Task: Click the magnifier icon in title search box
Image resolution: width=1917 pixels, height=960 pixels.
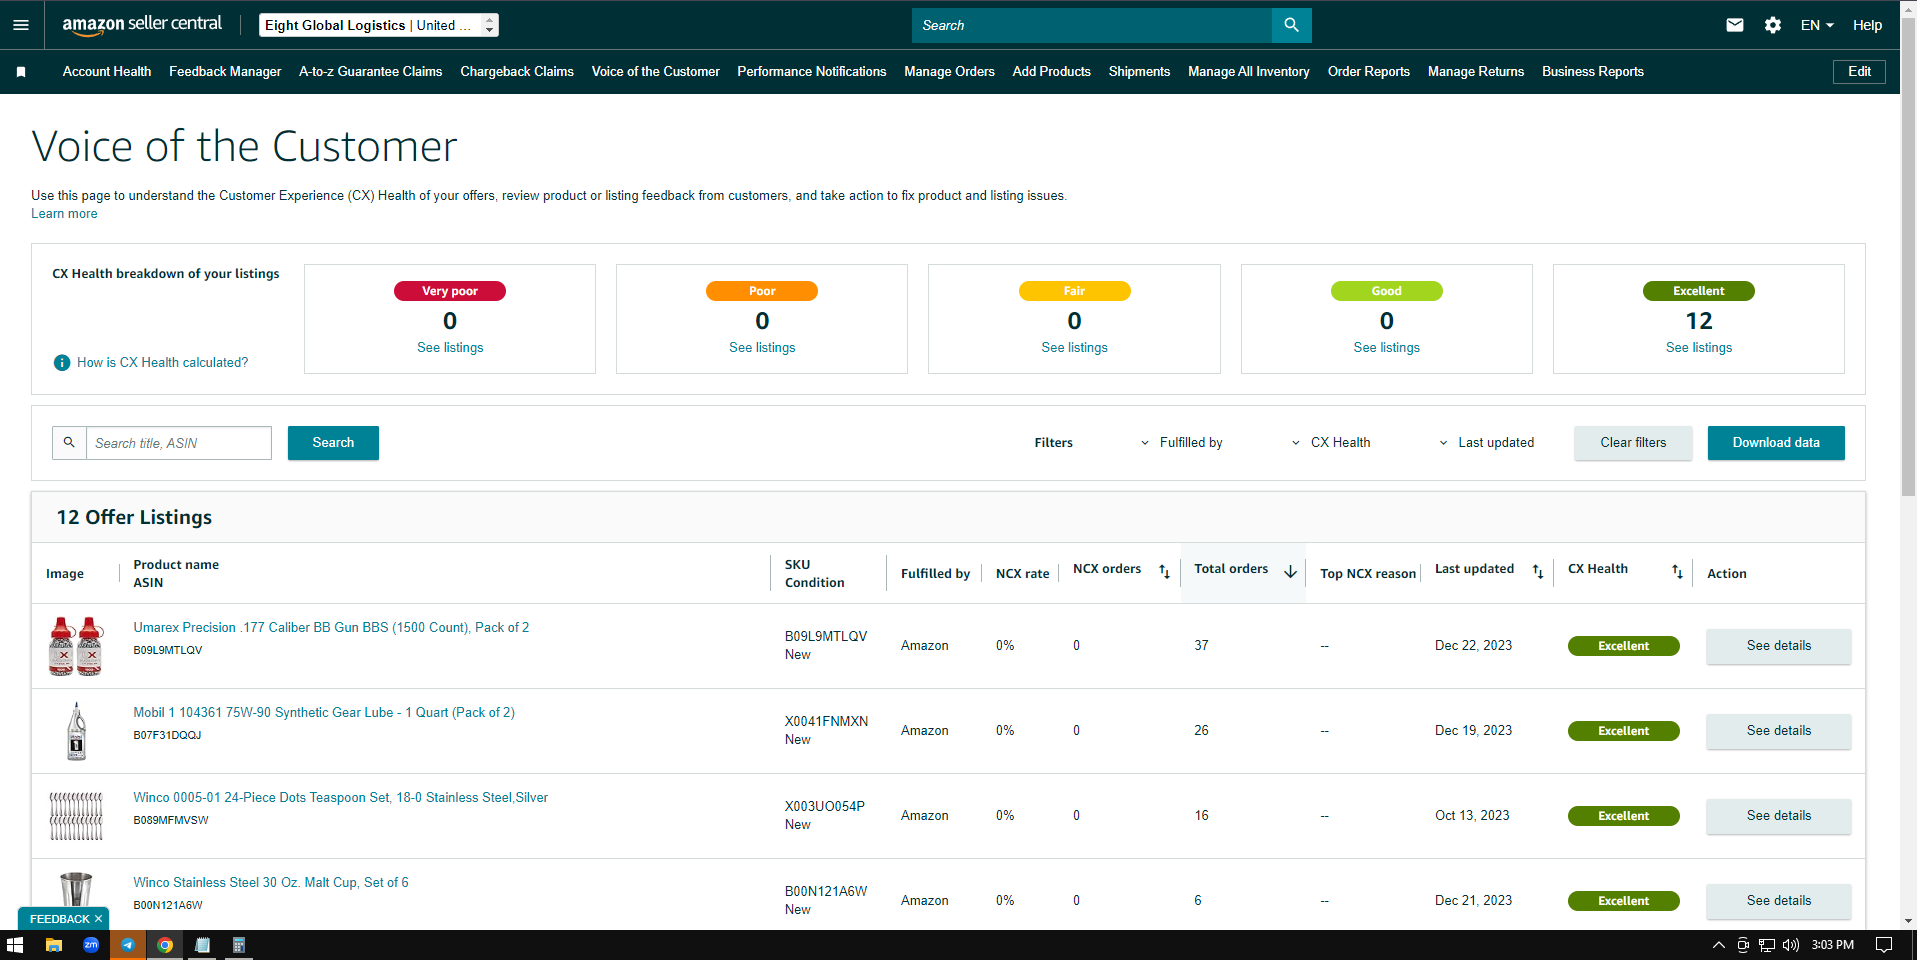Action: [x=69, y=443]
